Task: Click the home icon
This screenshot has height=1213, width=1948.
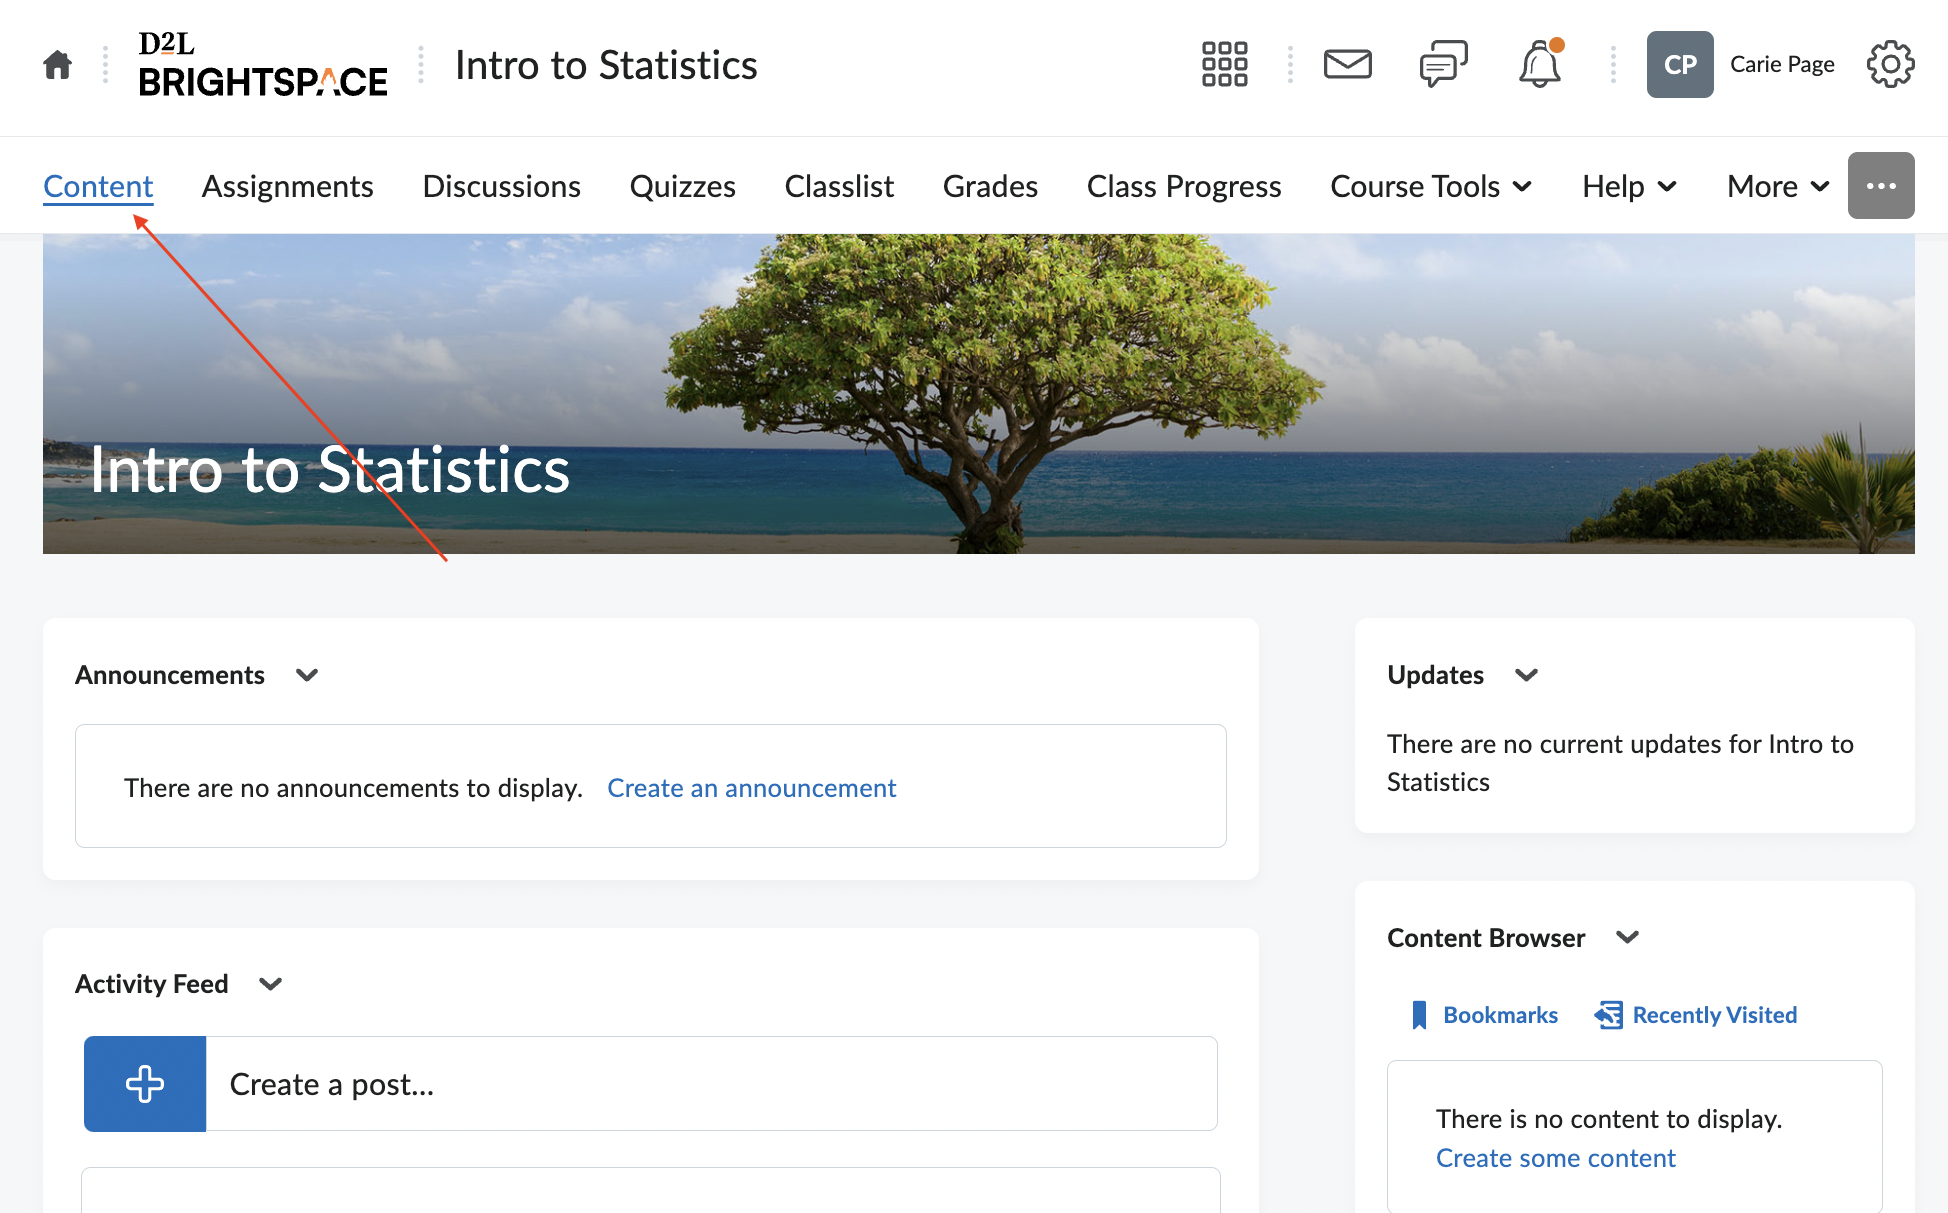Action: tap(58, 65)
